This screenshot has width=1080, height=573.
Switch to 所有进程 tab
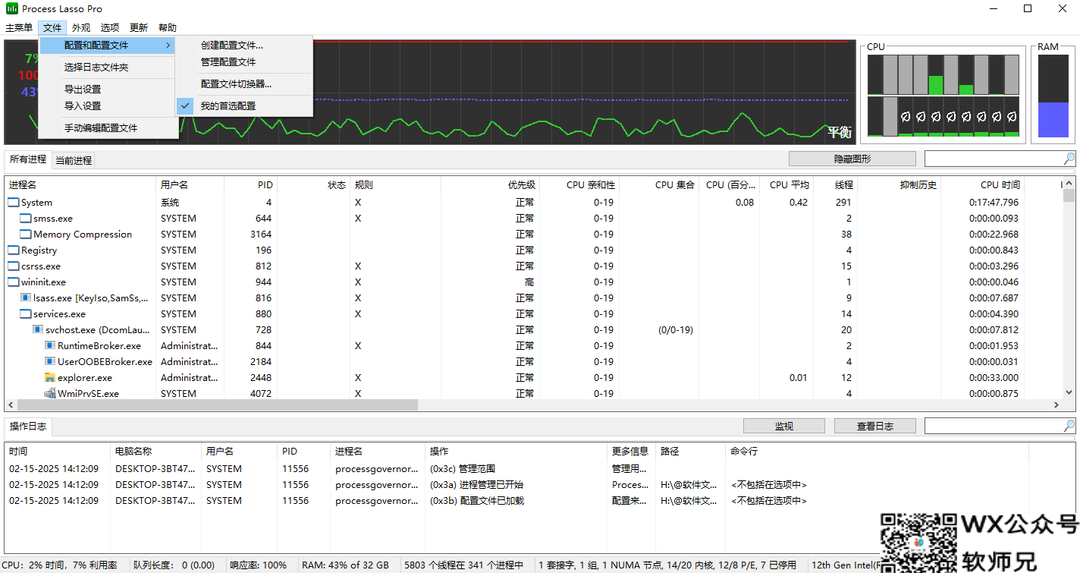pyautogui.click(x=28, y=159)
